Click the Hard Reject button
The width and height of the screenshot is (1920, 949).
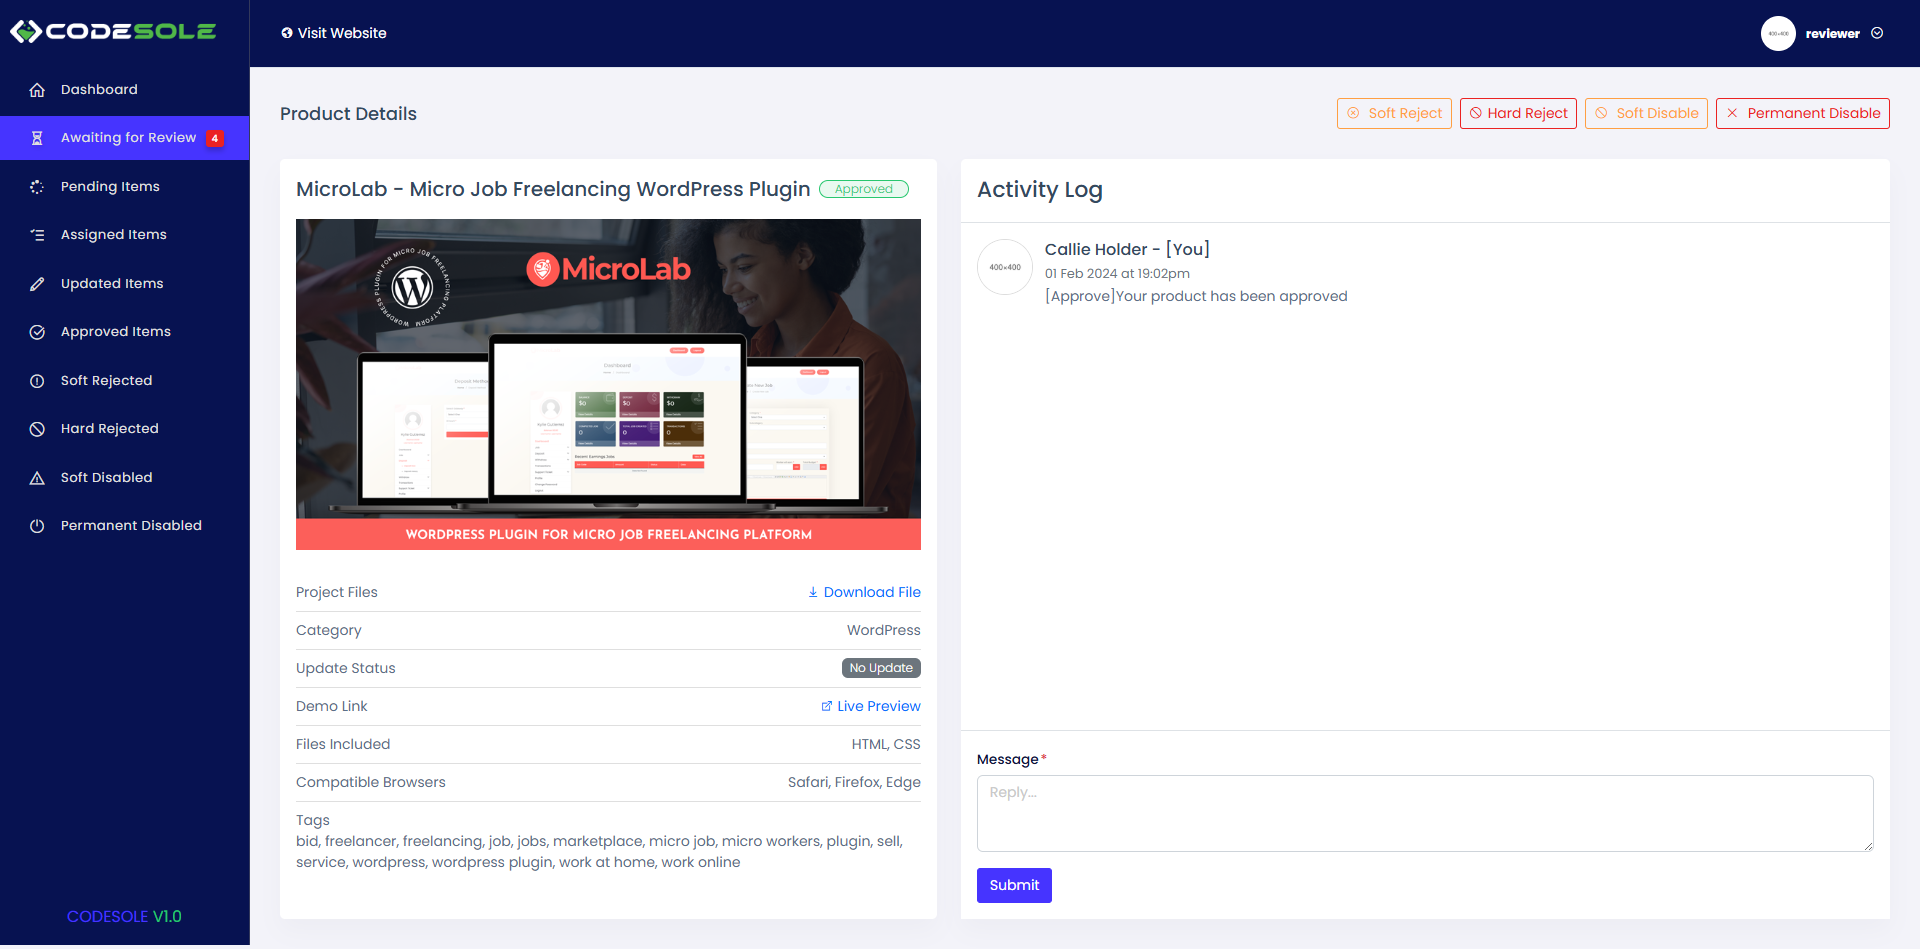pyautogui.click(x=1518, y=113)
